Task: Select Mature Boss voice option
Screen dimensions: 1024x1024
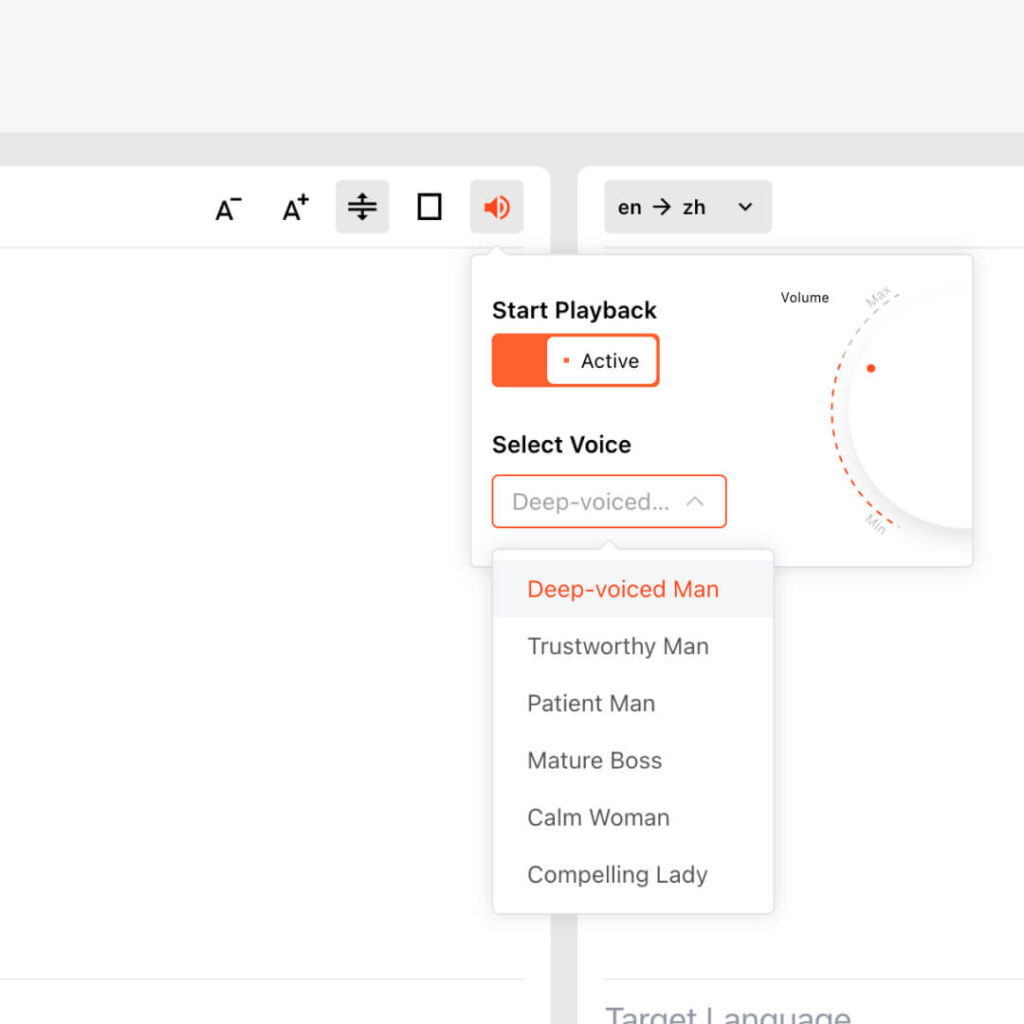Action: point(594,760)
